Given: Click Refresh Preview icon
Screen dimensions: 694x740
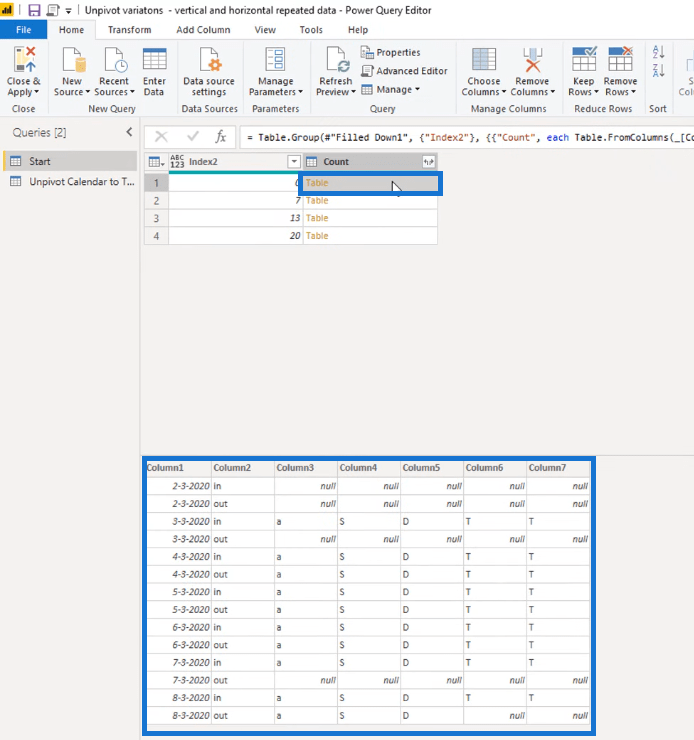Looking at the screenshot, I should click(337, 59).
